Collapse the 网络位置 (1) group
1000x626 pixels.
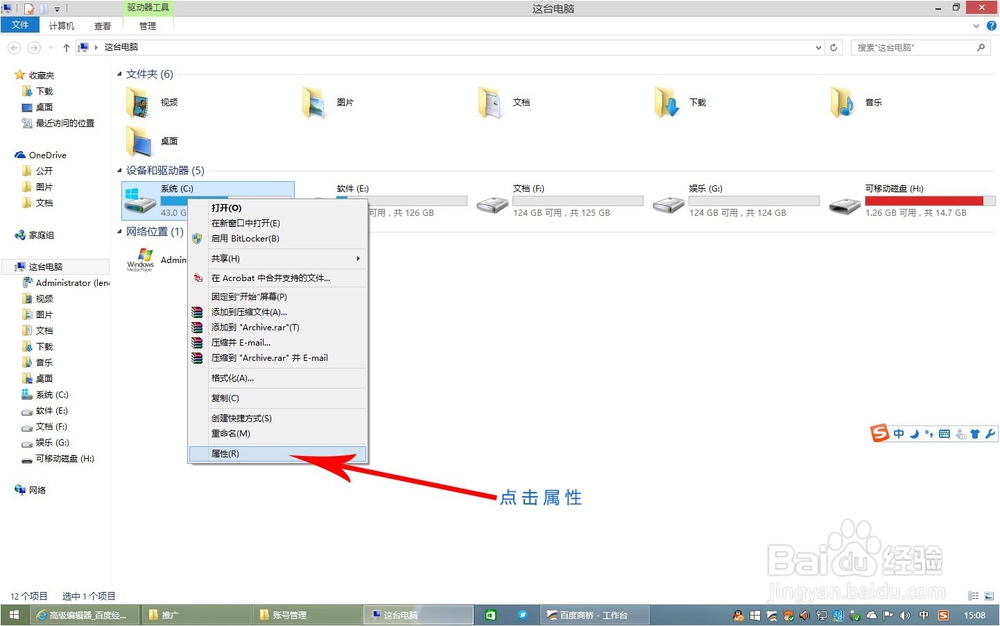(x=119, y=231)
